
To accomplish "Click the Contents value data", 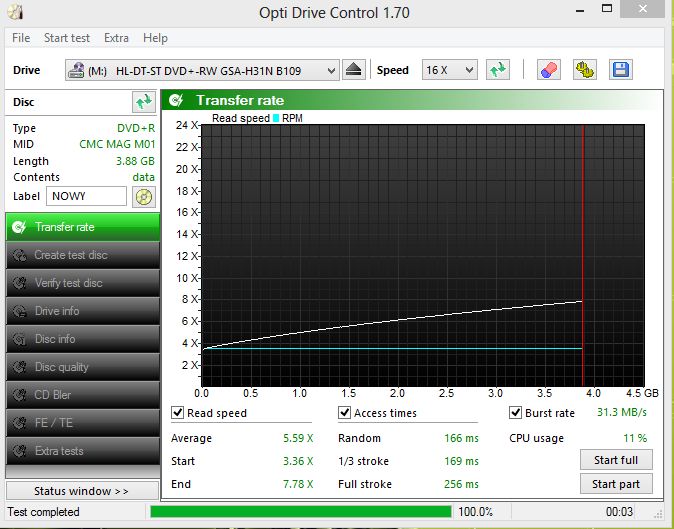I will (x=144, y=177).
